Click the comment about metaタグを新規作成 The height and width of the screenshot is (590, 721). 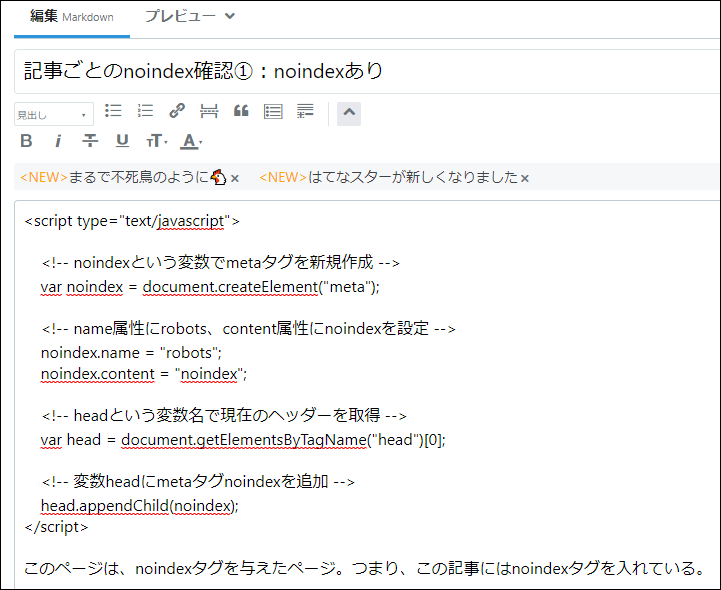pos(221,263)
